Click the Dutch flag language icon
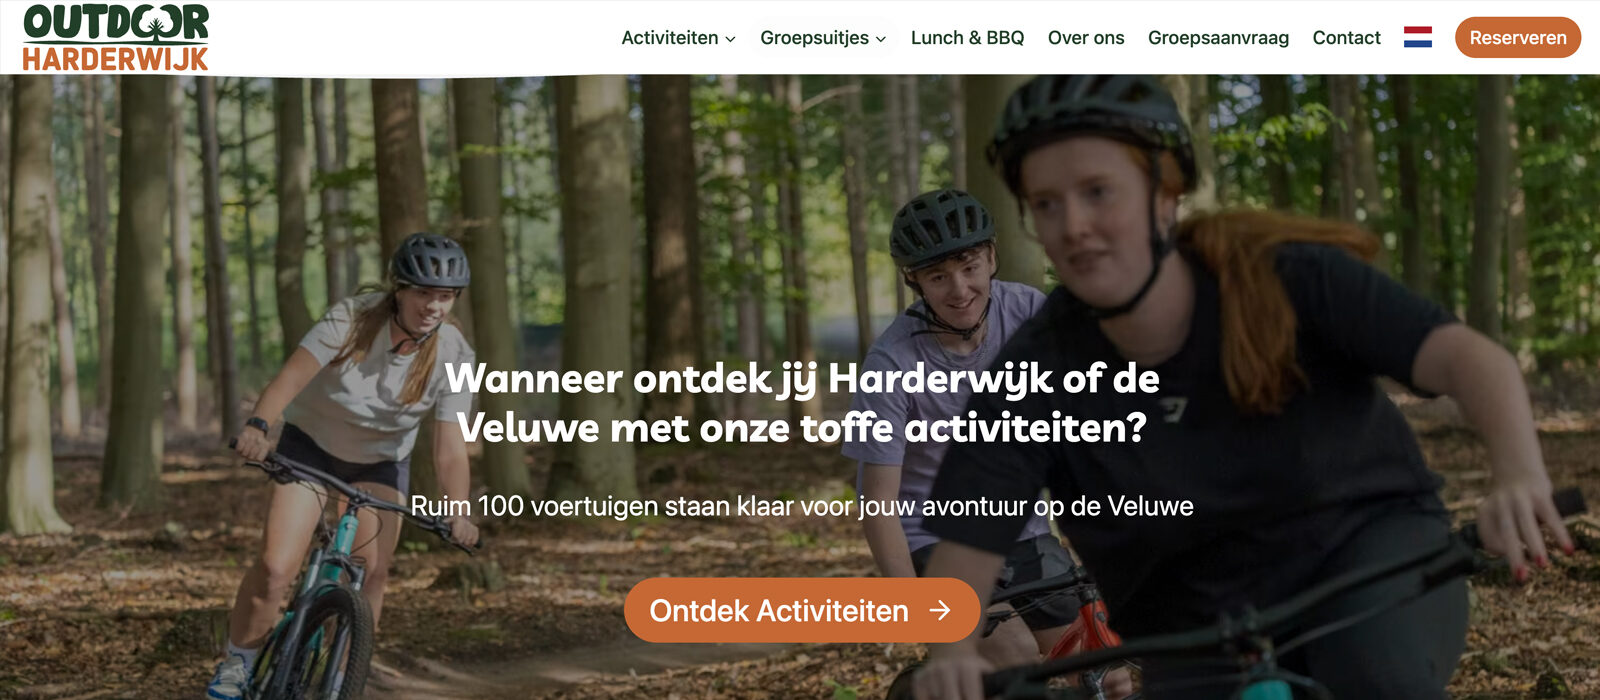This screenshot has height=700, width=1600. (1418, 37)
